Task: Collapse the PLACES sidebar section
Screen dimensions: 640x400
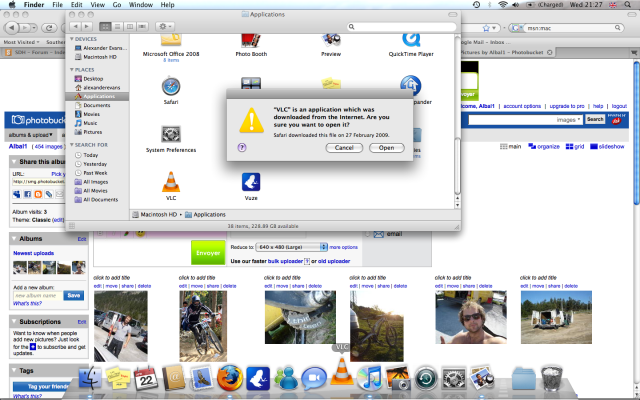Action: 72,70
